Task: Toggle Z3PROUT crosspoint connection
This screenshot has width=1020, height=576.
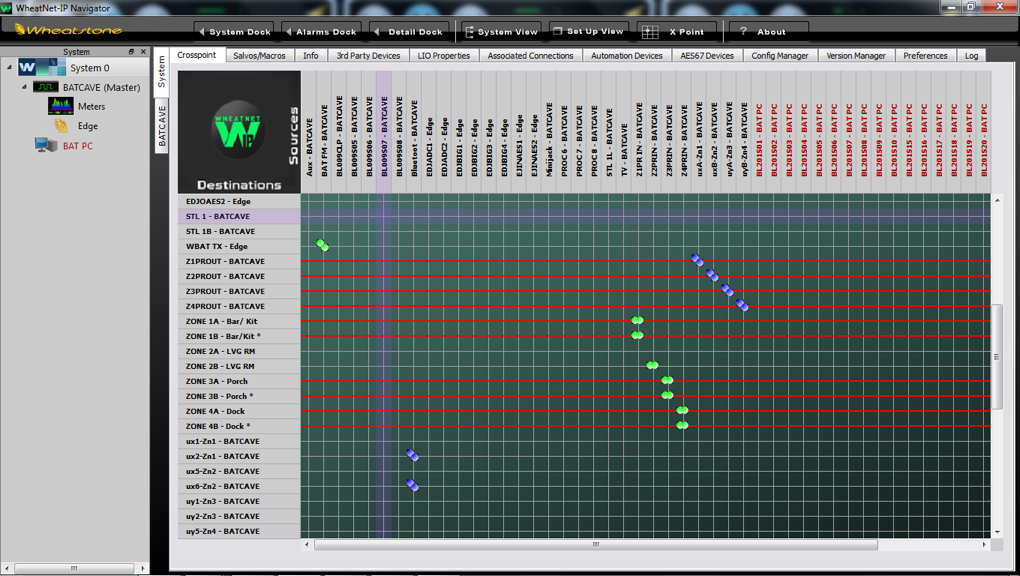Action: pos(727,290)
